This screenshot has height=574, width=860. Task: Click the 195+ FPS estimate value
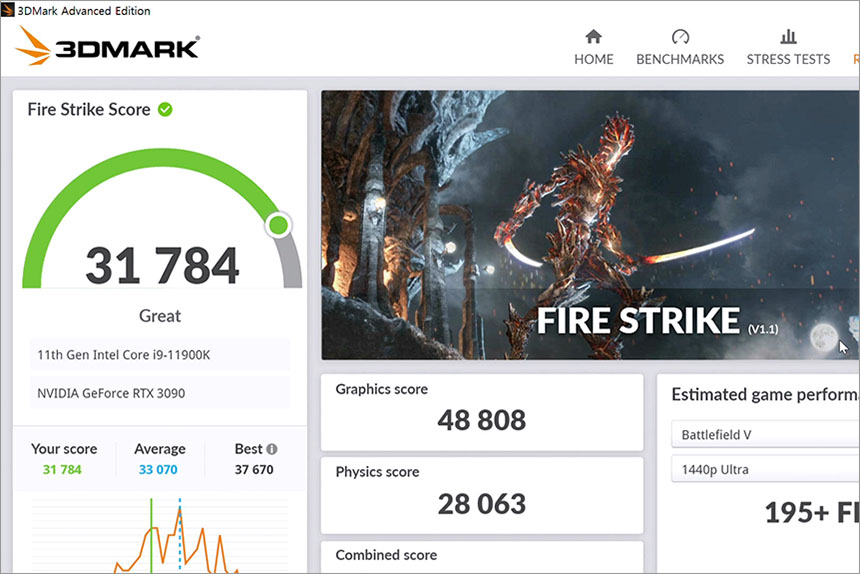point(812,513)
